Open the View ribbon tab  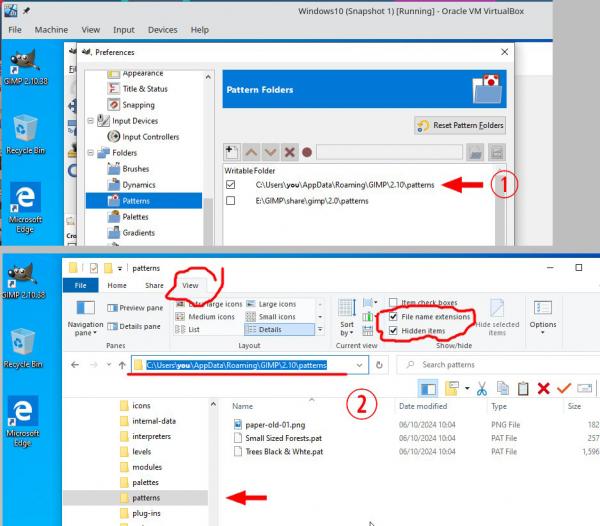click(x=190, y=285)
